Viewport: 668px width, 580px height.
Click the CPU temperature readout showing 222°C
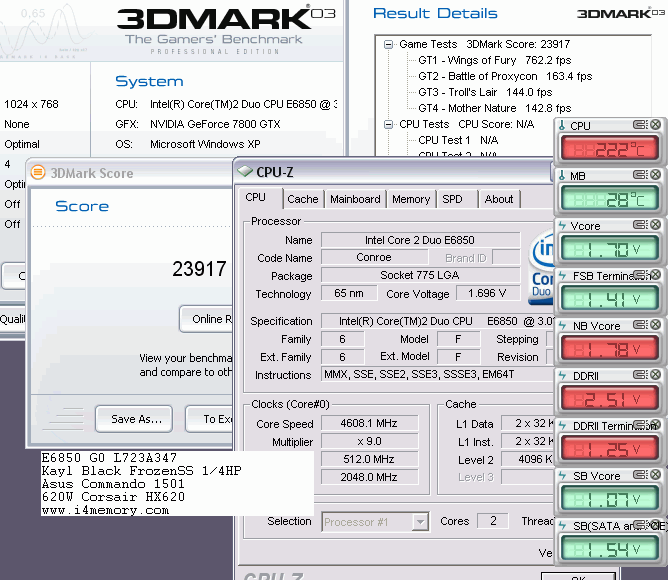coord(610,149)
